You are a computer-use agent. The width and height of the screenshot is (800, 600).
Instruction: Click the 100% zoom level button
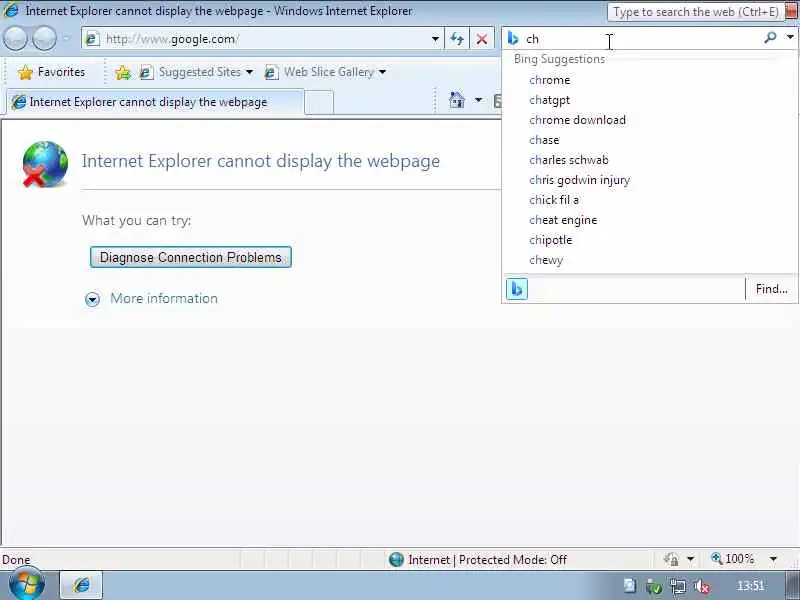[732, 559]
